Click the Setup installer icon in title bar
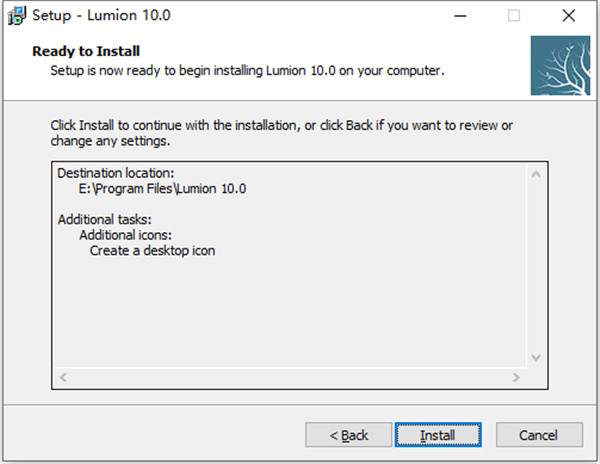Viewport: 600px width, 464px height. [x=15, y=16]
